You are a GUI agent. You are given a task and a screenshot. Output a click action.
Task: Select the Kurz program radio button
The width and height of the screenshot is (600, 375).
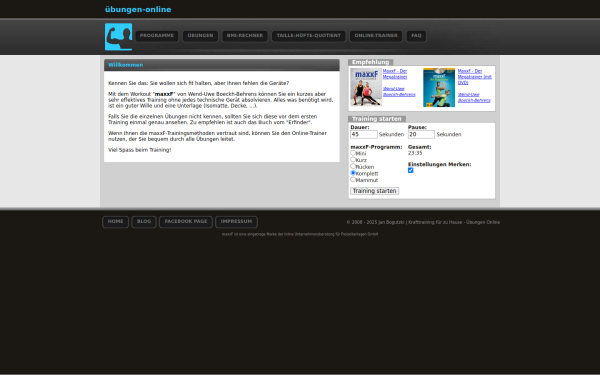tap(353, 160)
